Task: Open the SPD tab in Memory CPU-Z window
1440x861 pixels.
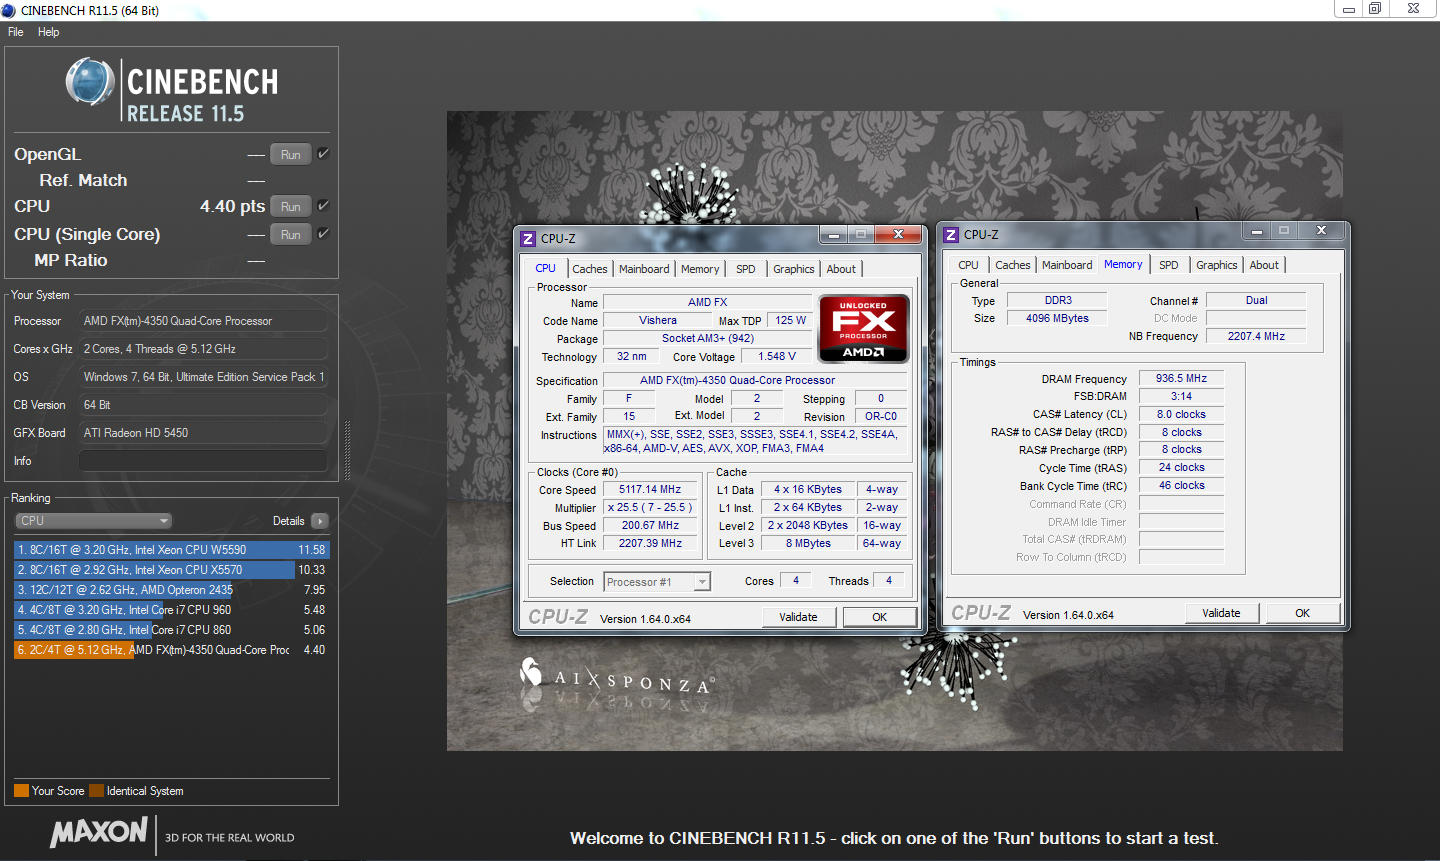Action: point(1168,265)
